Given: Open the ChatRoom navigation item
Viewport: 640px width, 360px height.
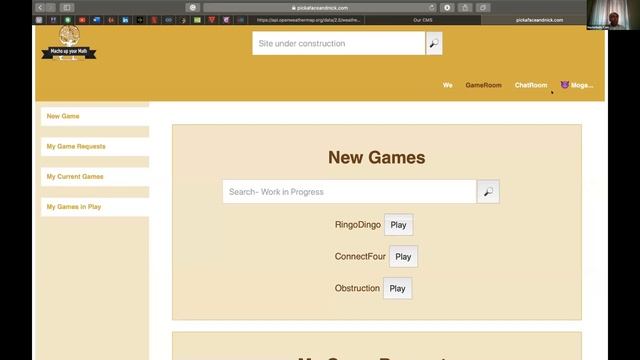Looking at the screenshot, I should click(531, 85).
